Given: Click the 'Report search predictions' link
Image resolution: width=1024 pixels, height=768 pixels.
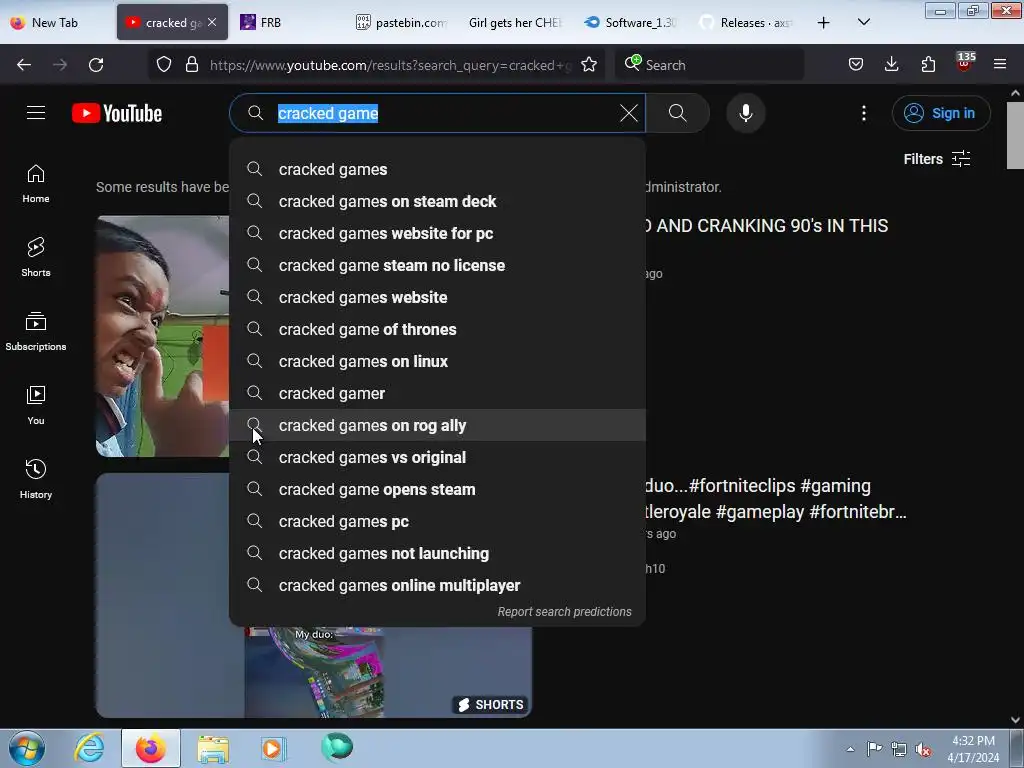Looking at the screenshot, I should point(564,612).
